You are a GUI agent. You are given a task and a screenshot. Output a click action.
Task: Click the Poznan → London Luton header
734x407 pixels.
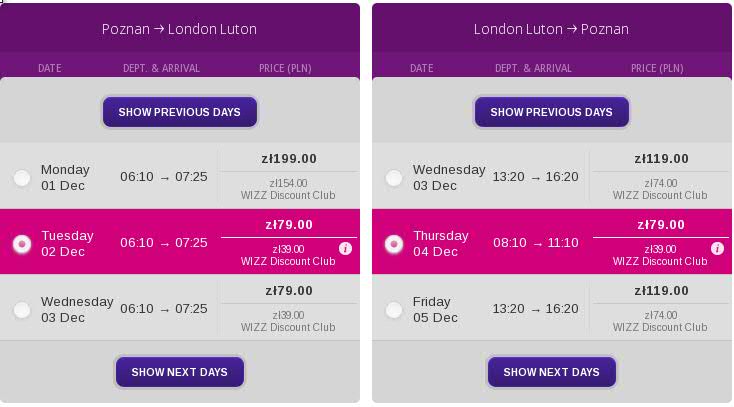[x=179, y=29]
